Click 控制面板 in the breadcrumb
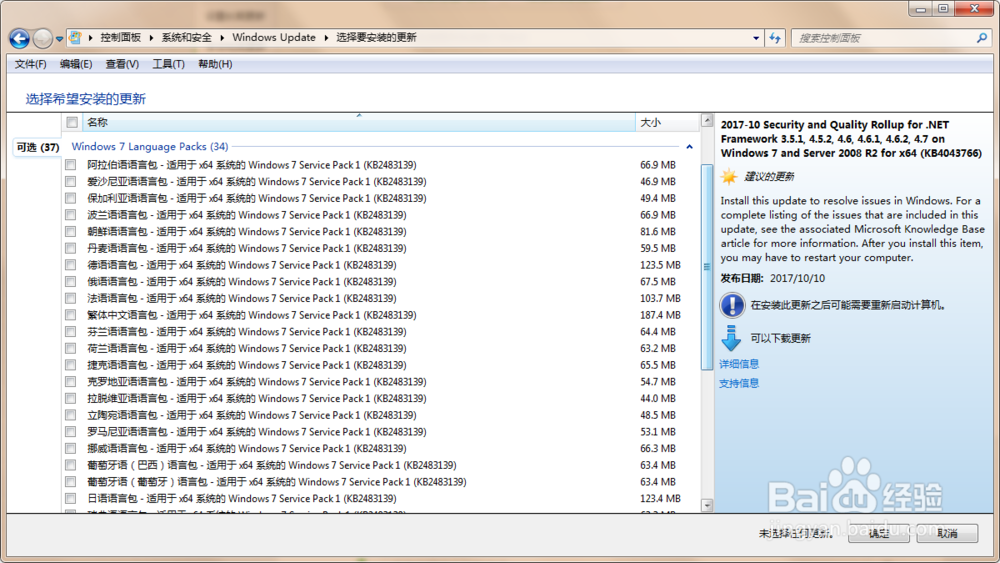Viewport: 1000px width, 563px height. point(121,38)
